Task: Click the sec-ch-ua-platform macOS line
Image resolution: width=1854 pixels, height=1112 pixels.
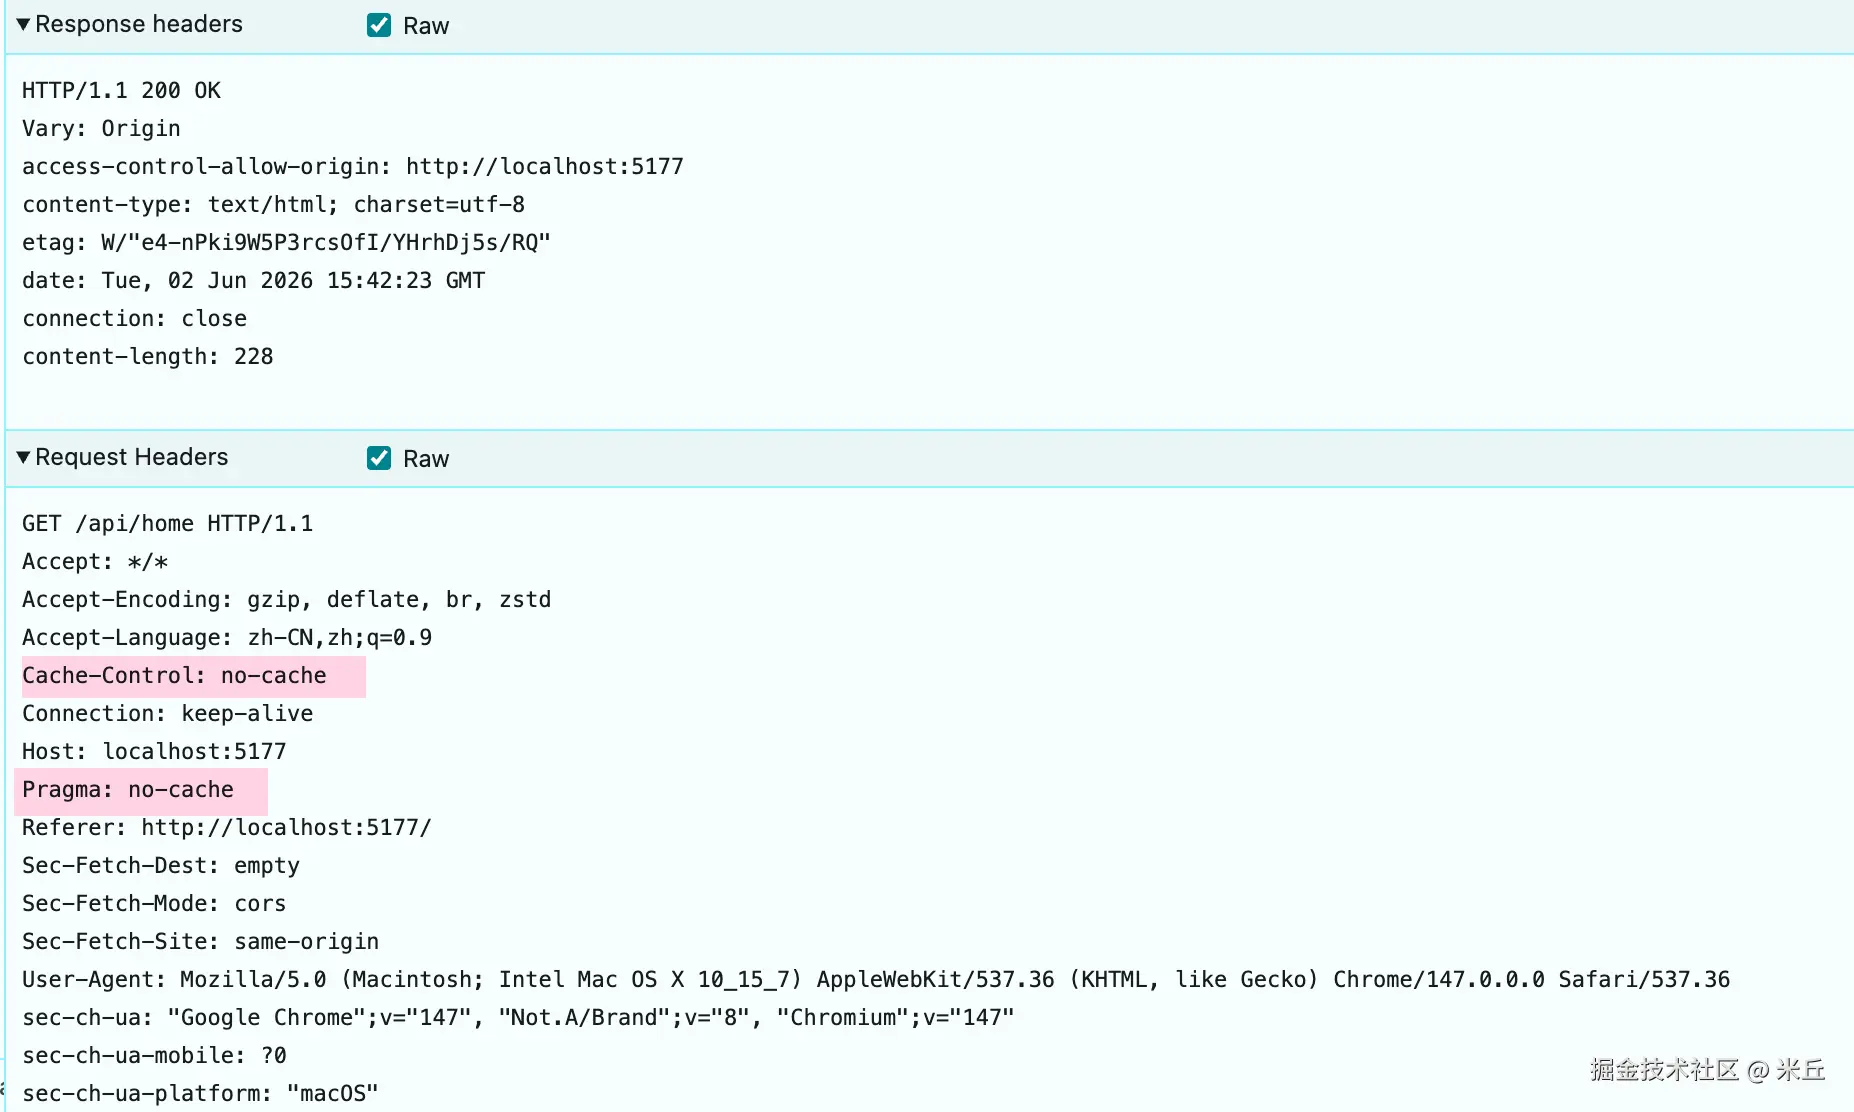Action: [200, 1094]
